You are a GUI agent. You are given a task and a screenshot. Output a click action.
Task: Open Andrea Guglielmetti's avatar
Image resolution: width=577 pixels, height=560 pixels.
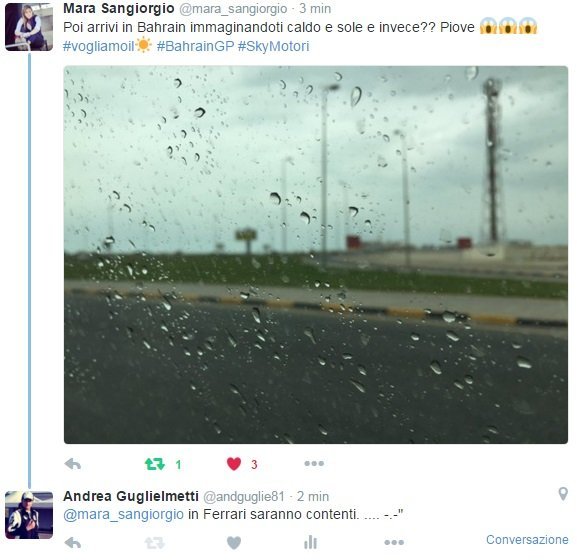point(29,515)
